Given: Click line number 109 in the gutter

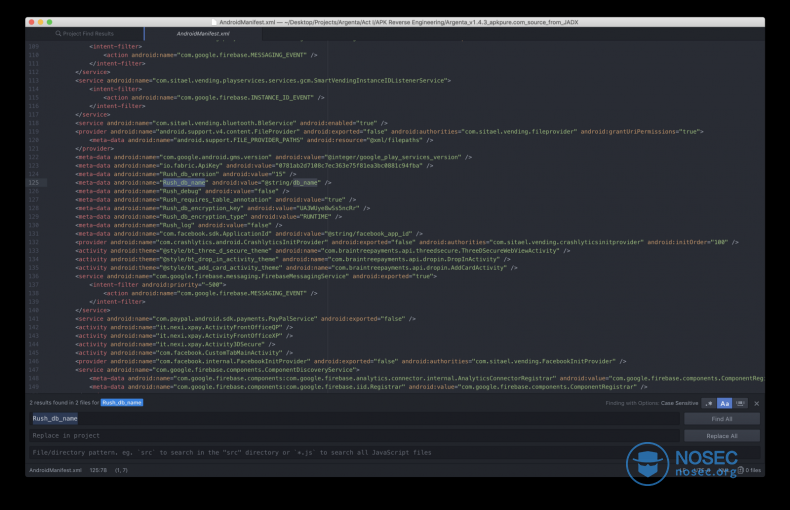Looking at the screenshot, I should pos(34,46).
